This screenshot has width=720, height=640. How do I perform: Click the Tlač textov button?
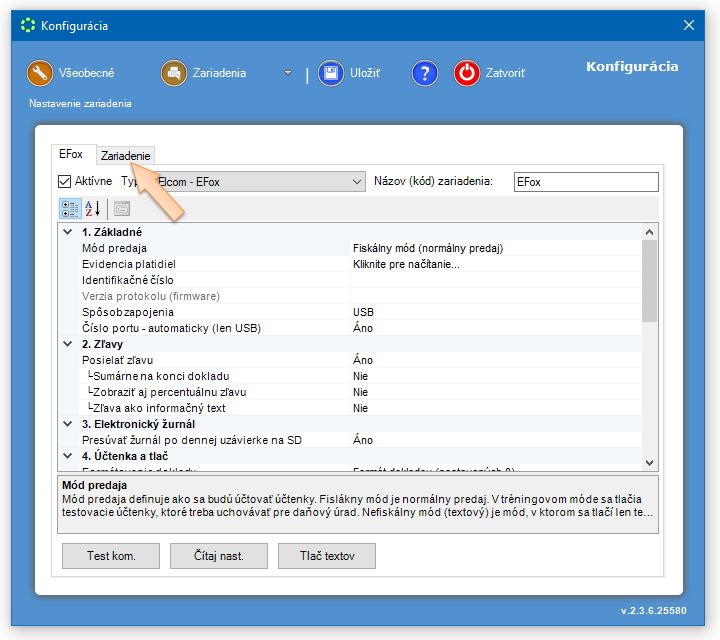(x=326, y=556)
